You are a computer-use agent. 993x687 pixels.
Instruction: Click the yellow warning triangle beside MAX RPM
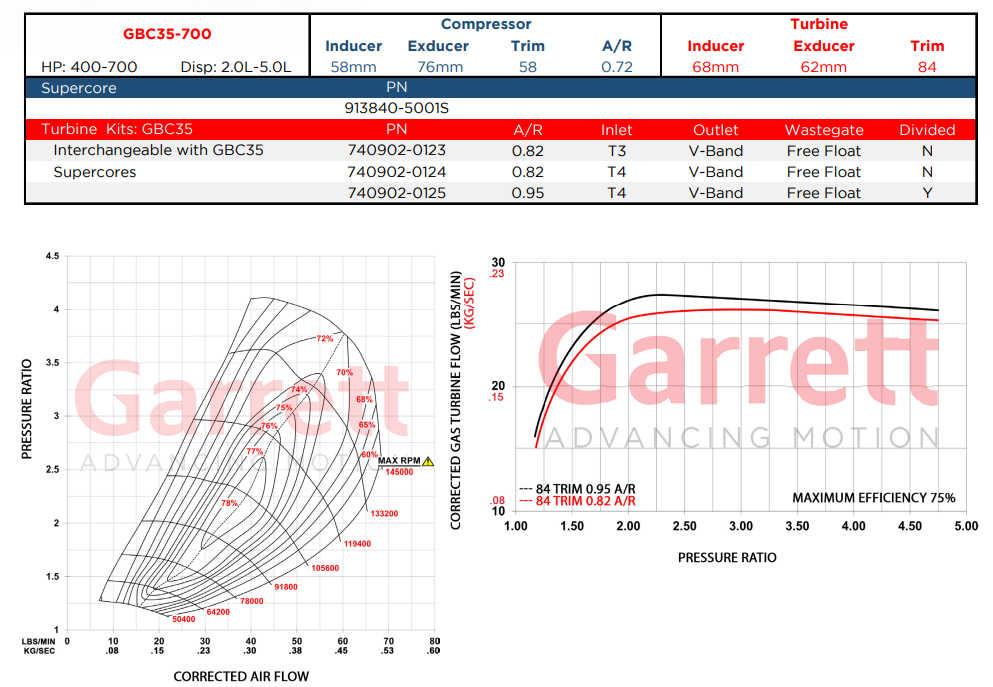(428, 461)
